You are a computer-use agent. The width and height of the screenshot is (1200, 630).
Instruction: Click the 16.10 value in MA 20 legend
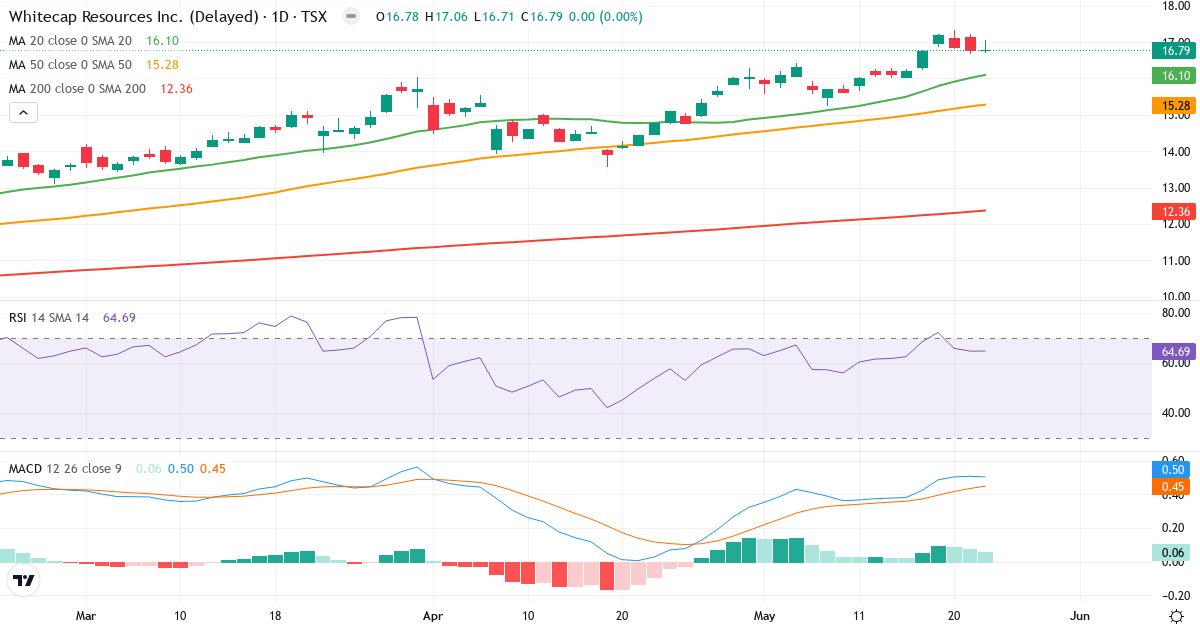[162, 41]
